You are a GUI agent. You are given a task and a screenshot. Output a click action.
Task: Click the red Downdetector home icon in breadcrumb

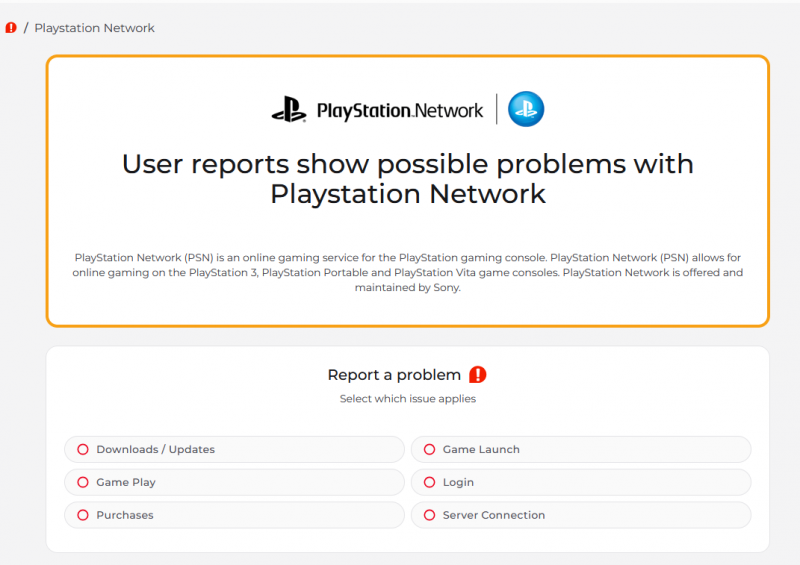(11, 28)
